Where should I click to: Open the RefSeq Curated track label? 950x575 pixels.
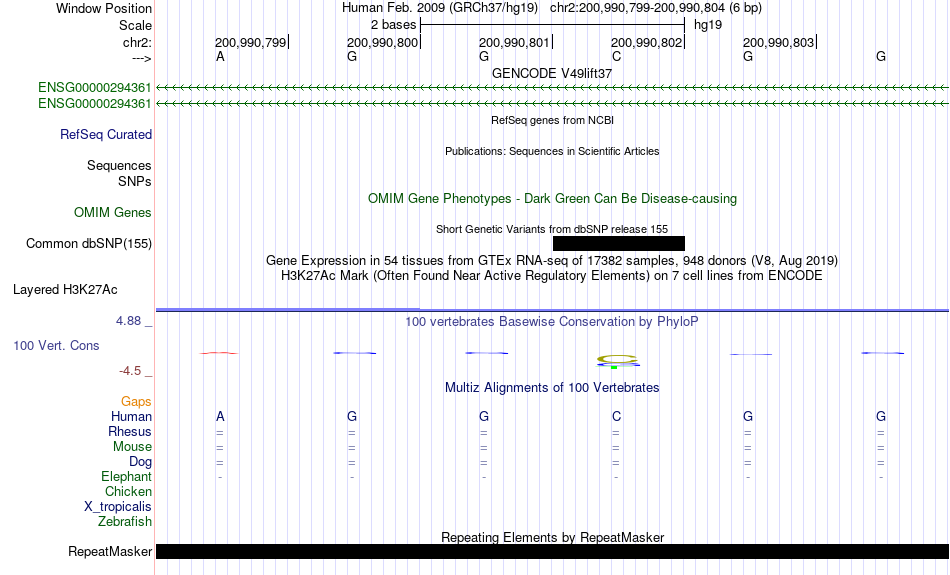click(x=106, y=135)
